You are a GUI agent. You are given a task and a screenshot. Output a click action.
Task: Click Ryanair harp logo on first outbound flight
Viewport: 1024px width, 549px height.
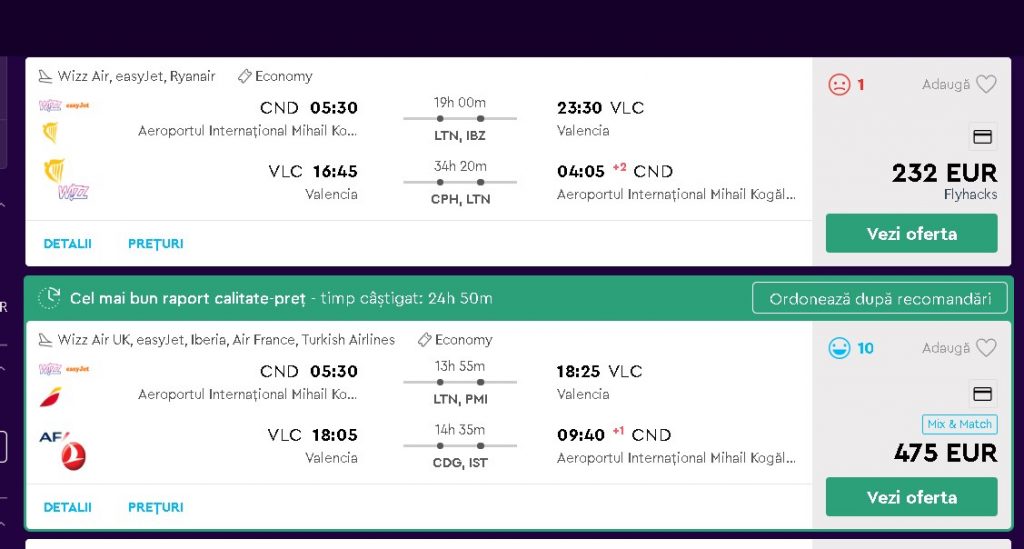pyautogui.click(x=50, y=133)
